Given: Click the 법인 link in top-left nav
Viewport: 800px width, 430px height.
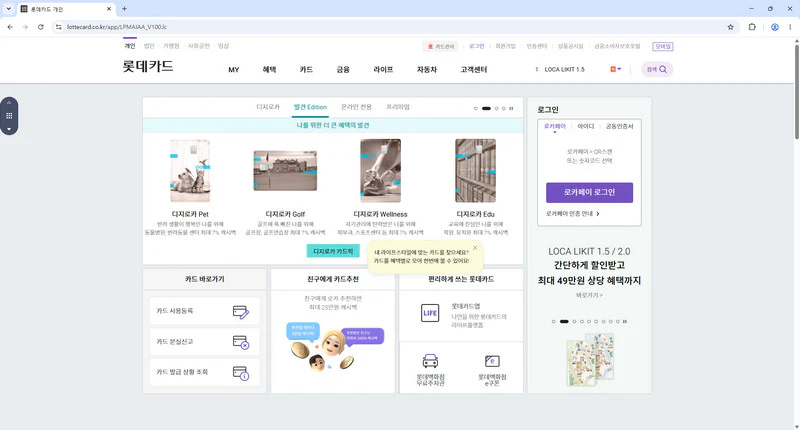Looking at the screenshot, I should coord(148,46).
